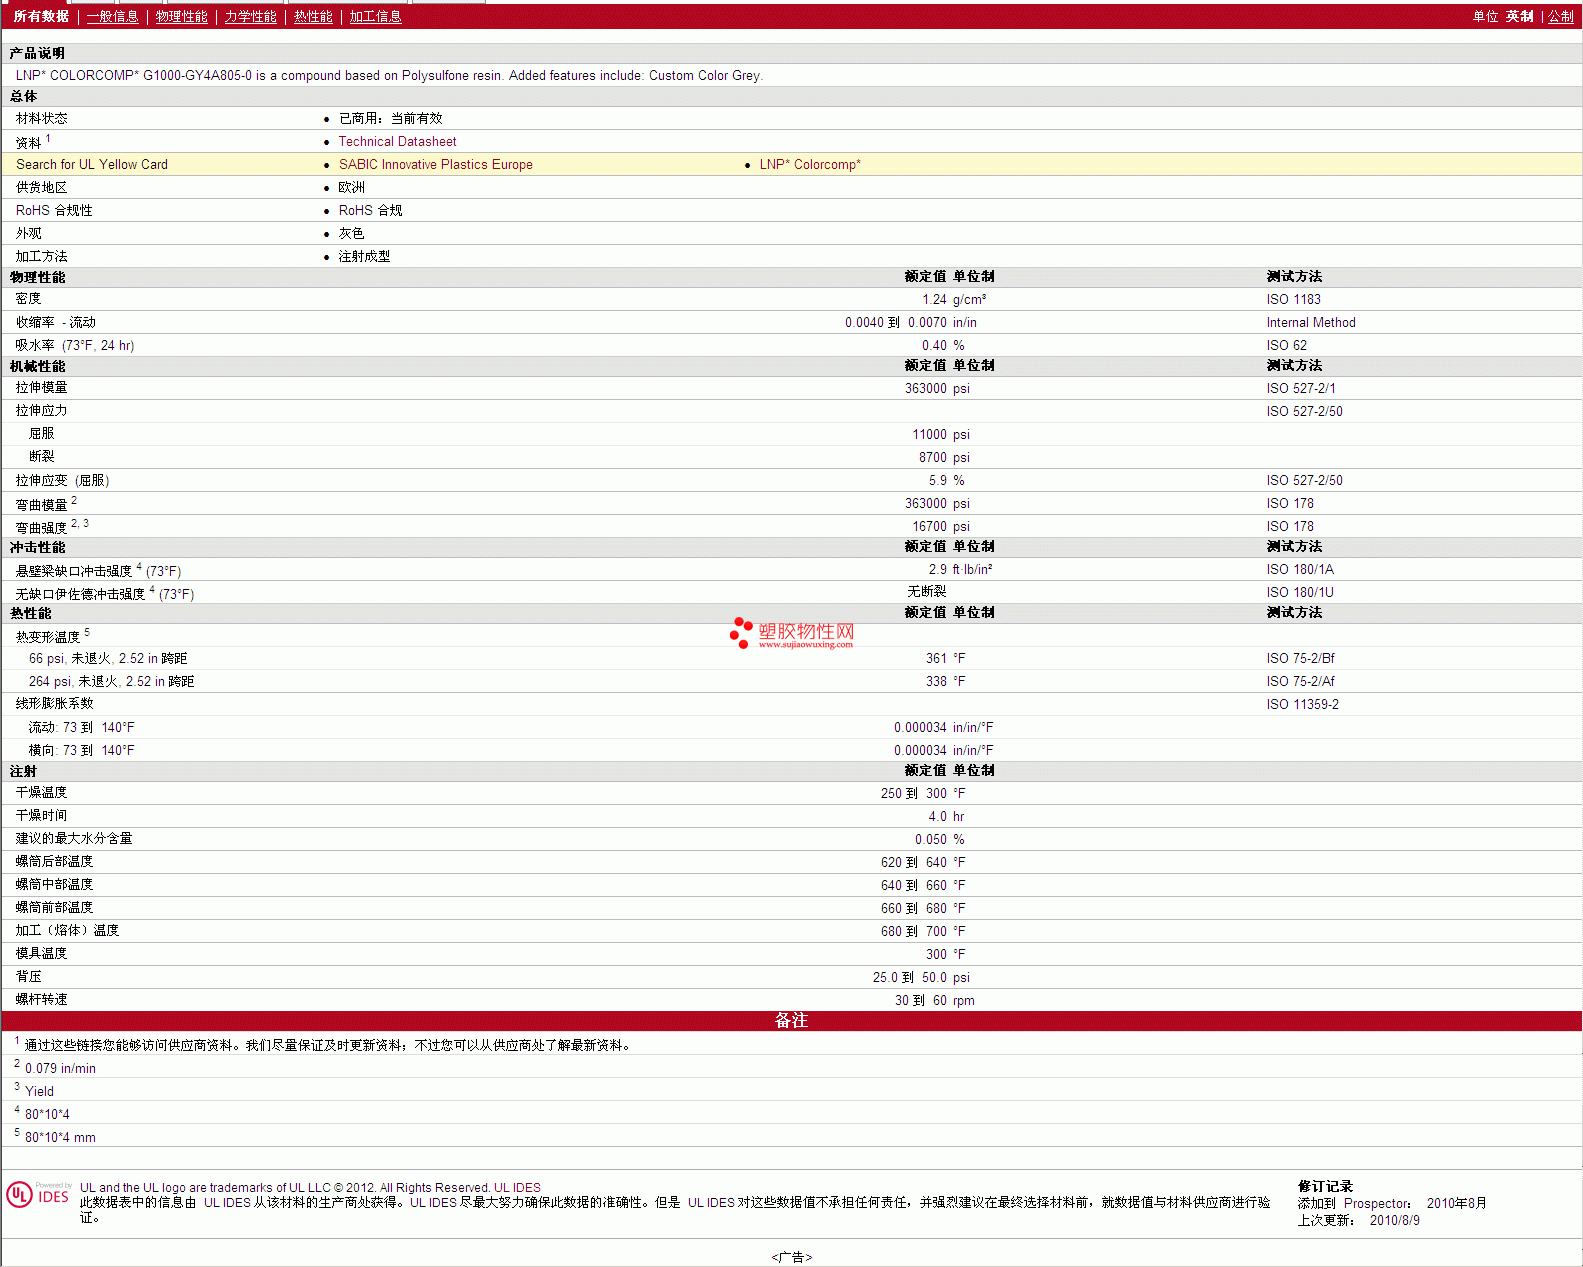Click the ISO 62 test method
Image resolution: width=1583 pixels, height=1267 pixels.
1286,346
